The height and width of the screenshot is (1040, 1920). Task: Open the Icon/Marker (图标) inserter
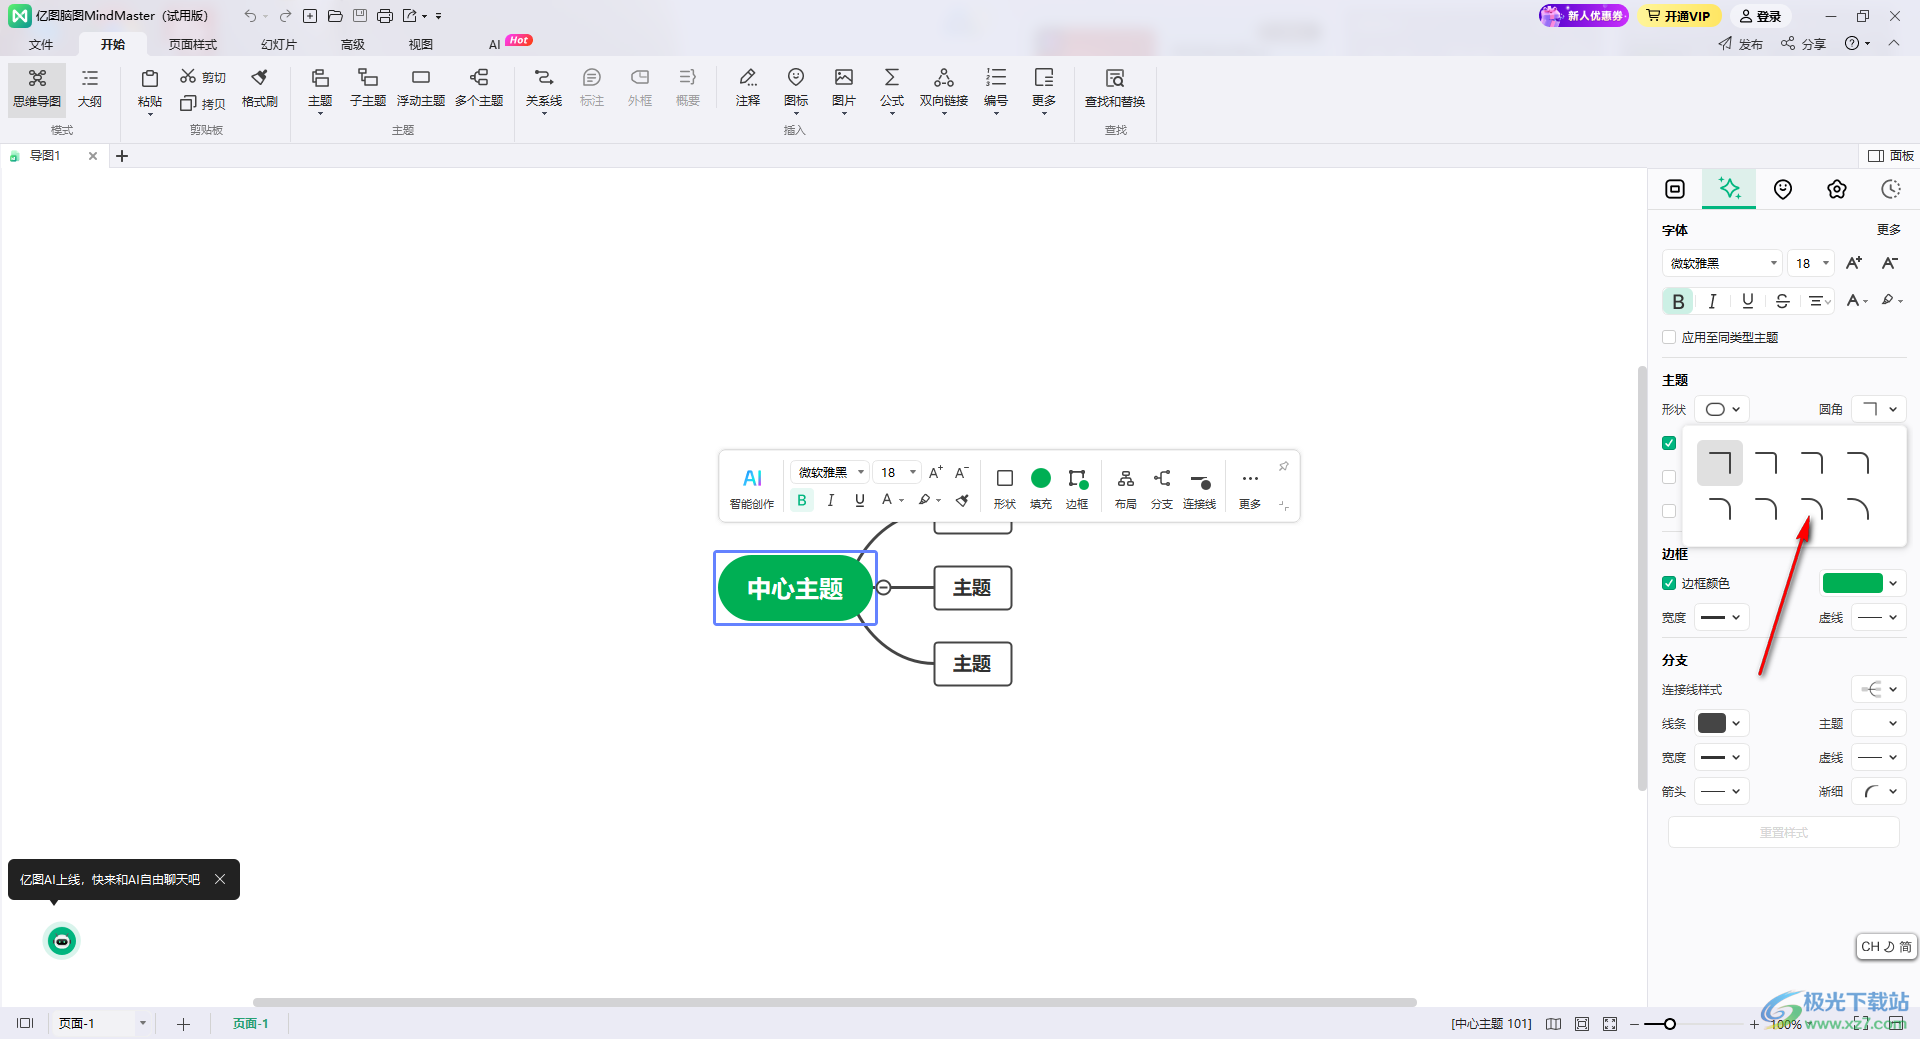pos(796,88)
